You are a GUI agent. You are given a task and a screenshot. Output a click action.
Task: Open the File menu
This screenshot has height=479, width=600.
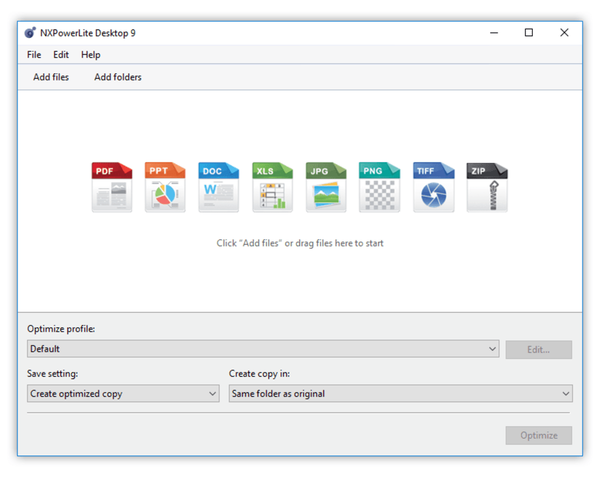tap(34, 55)
